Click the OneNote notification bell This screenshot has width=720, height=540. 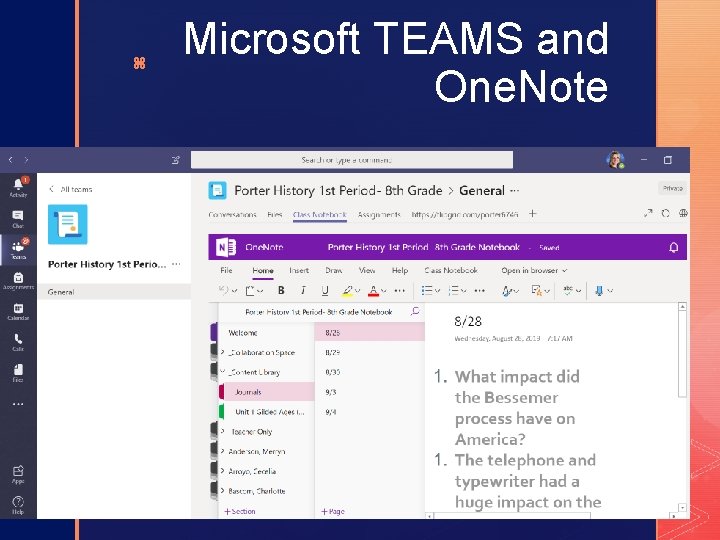click(x=673, y=248)
